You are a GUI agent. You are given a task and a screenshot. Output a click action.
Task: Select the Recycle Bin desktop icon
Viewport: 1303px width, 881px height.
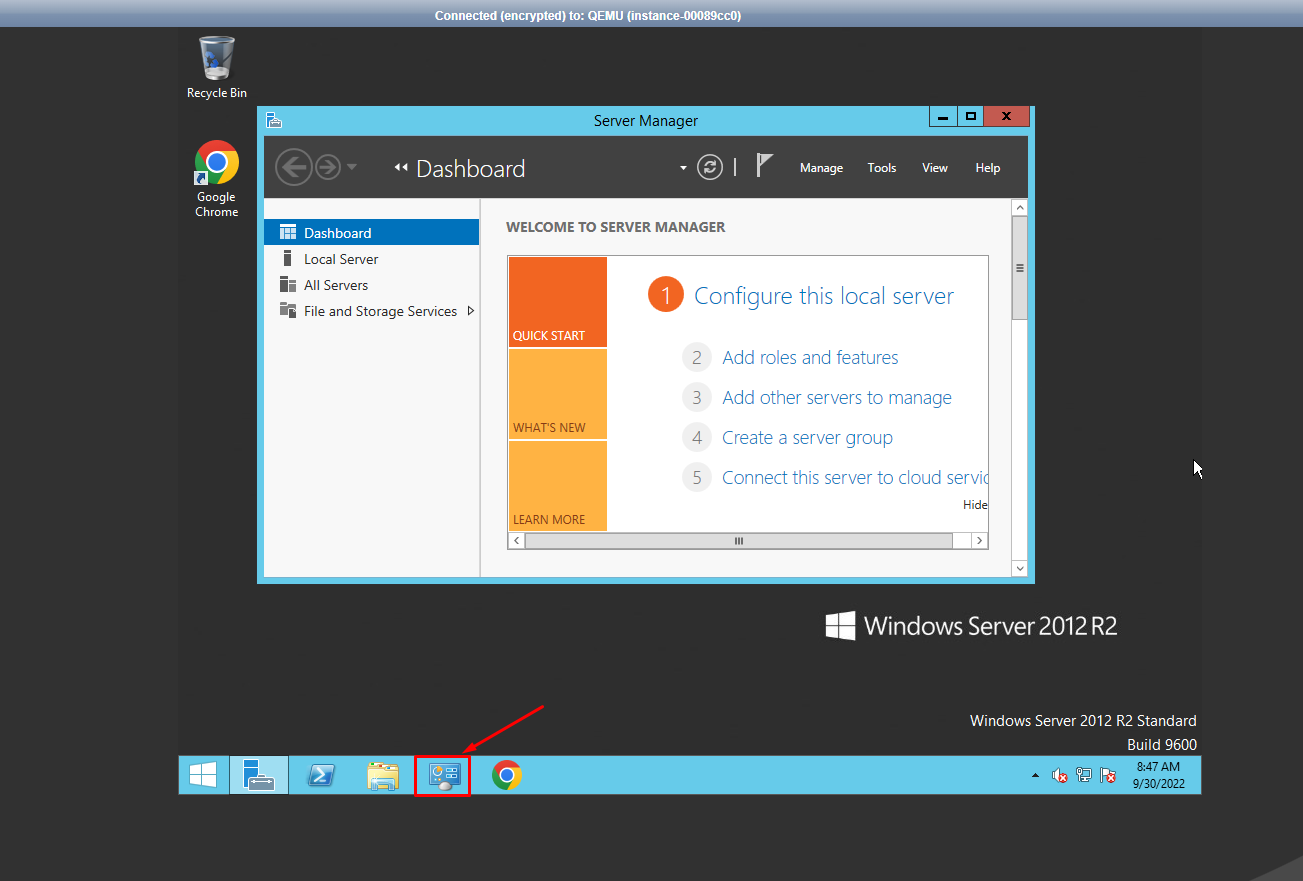point(217,67)
